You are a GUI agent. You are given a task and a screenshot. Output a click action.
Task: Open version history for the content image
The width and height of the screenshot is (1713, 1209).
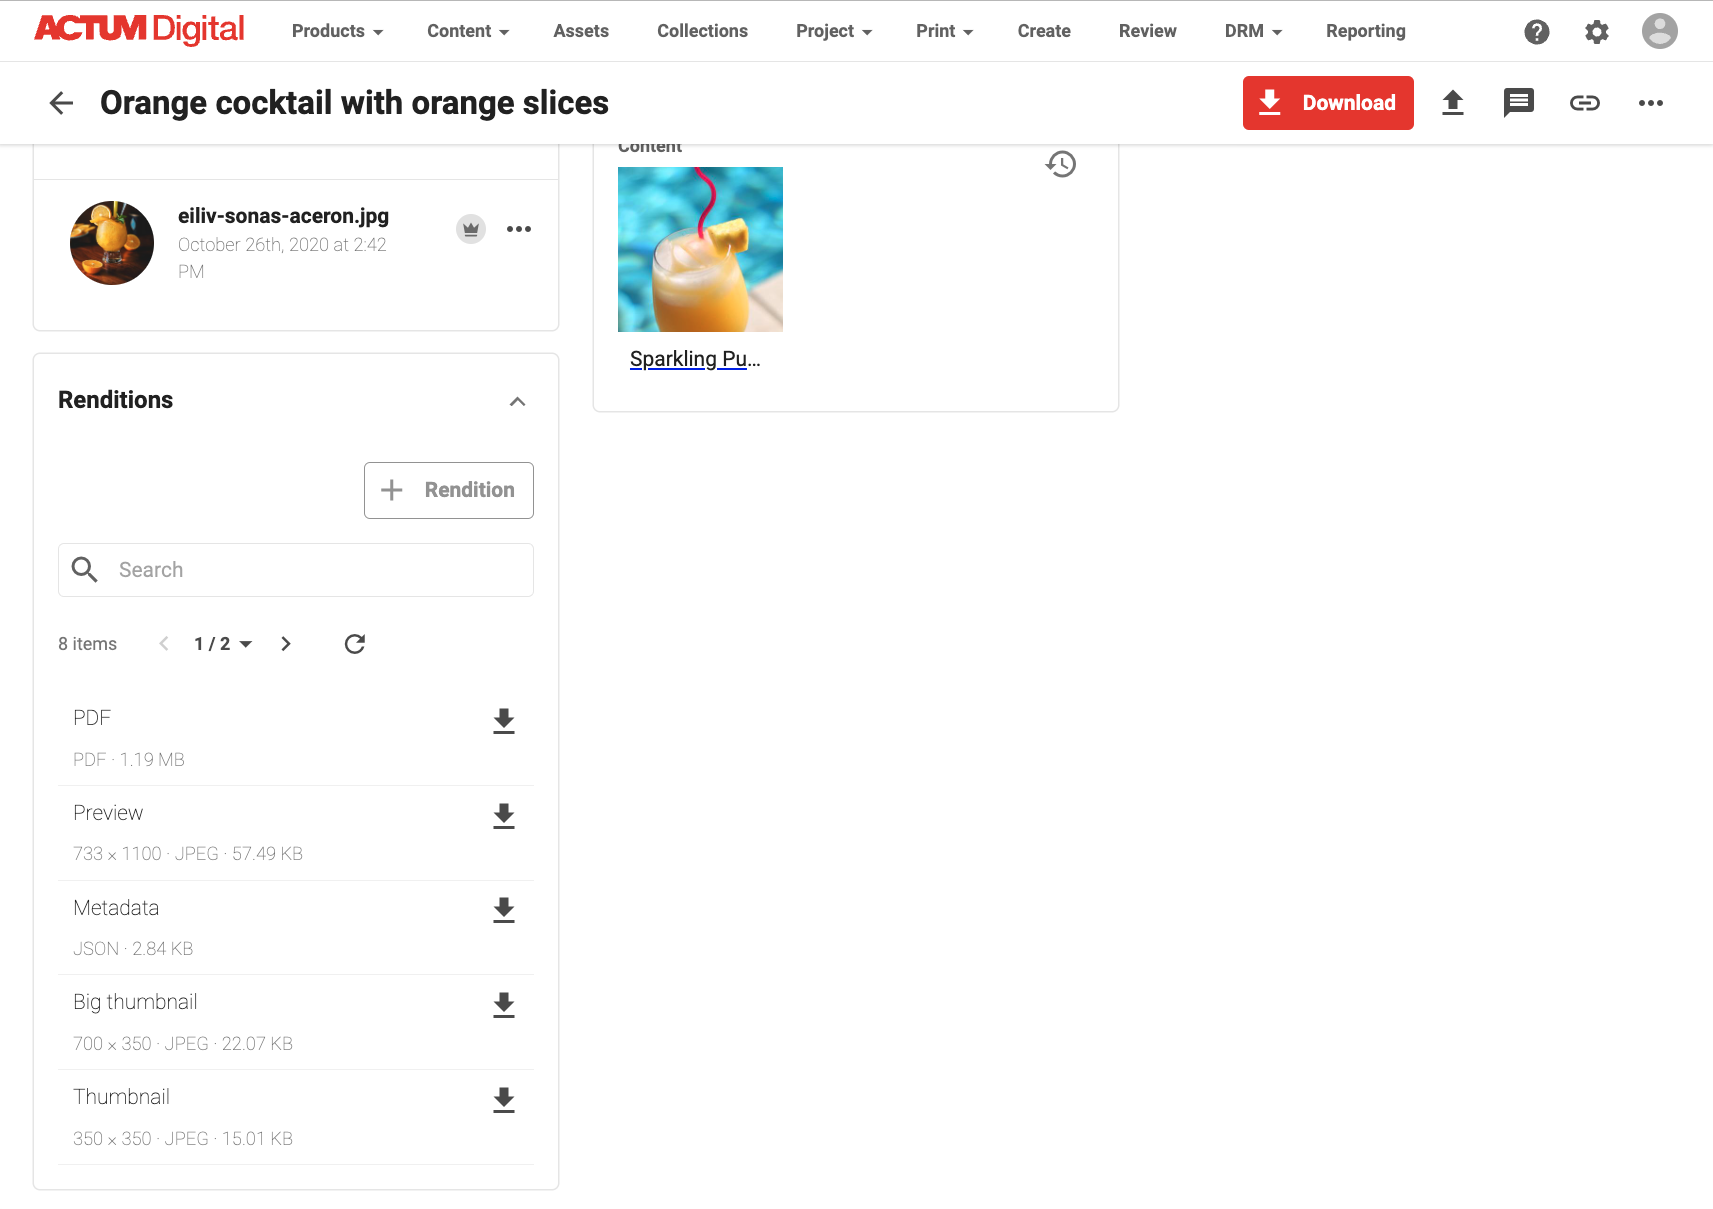tap(1061, 164)
